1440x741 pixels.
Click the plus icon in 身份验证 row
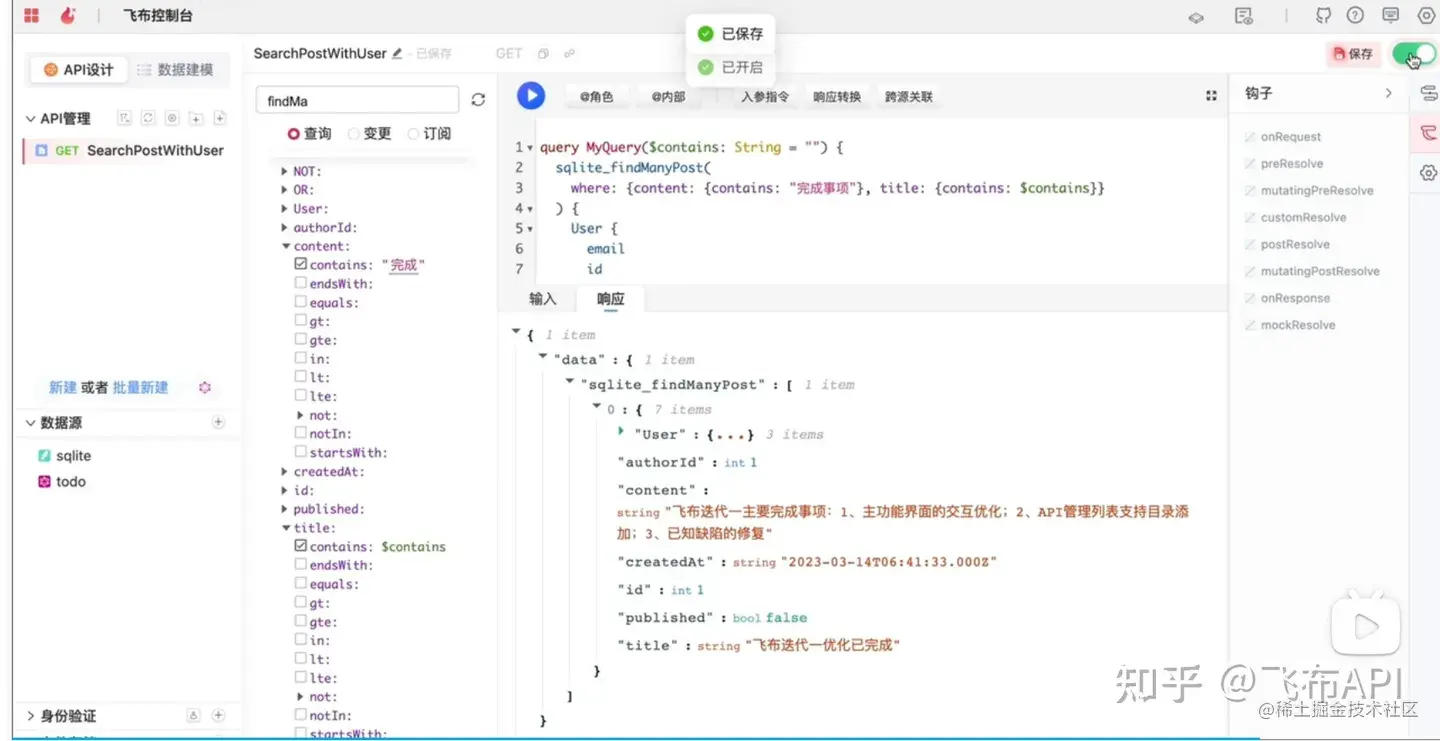tap(218, 715)
